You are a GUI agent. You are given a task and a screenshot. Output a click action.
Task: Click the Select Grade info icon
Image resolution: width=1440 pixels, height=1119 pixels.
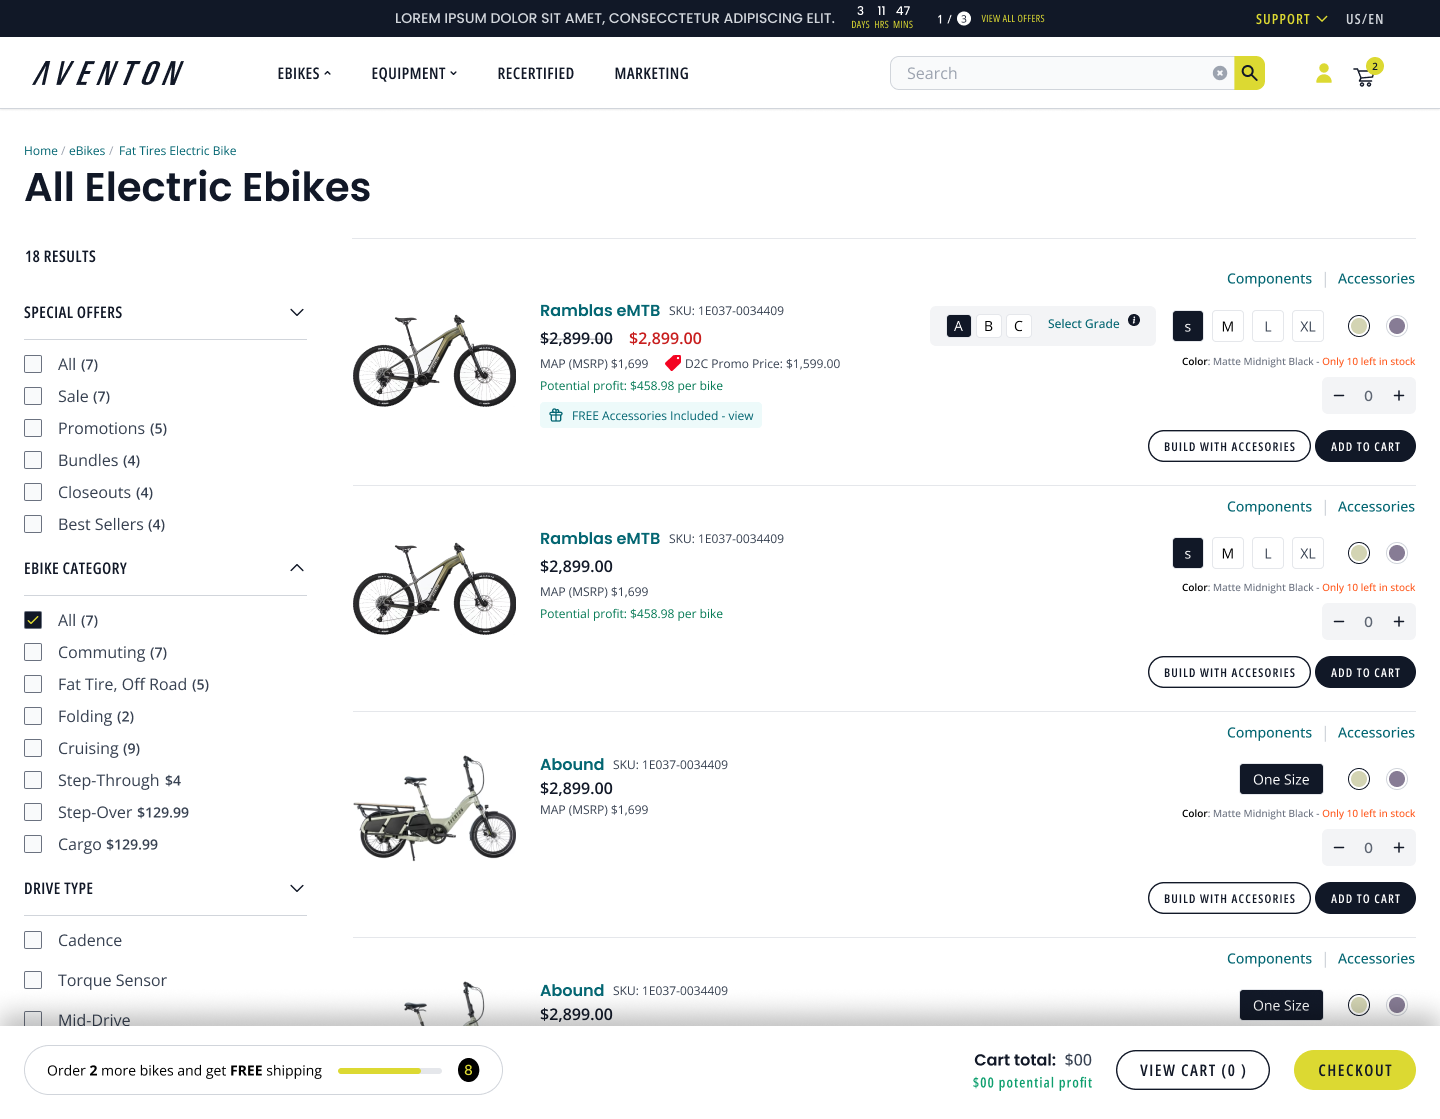pos(1134,321)
